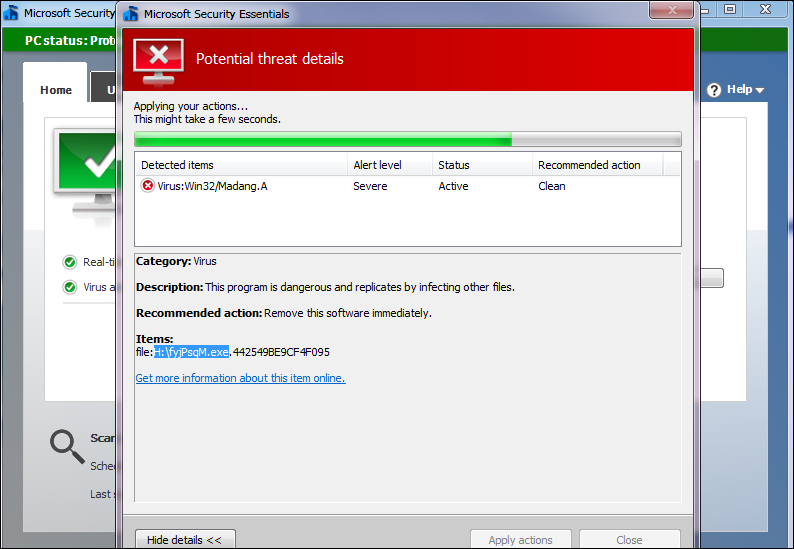
Task: Click the red error icon beside Virus:Win32/Madang.A
Action: [x=147, y=186]
